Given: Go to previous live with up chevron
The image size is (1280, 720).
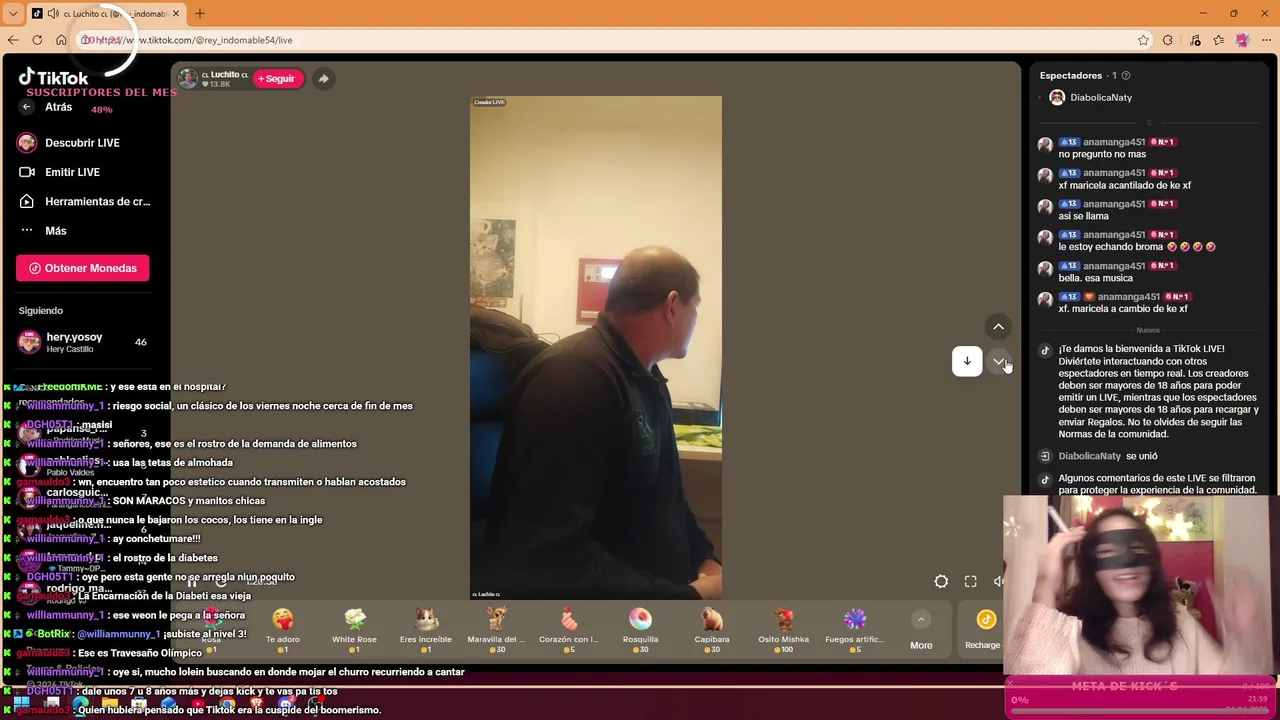Looking at the screenshot, I should click(x=998, y=327).
